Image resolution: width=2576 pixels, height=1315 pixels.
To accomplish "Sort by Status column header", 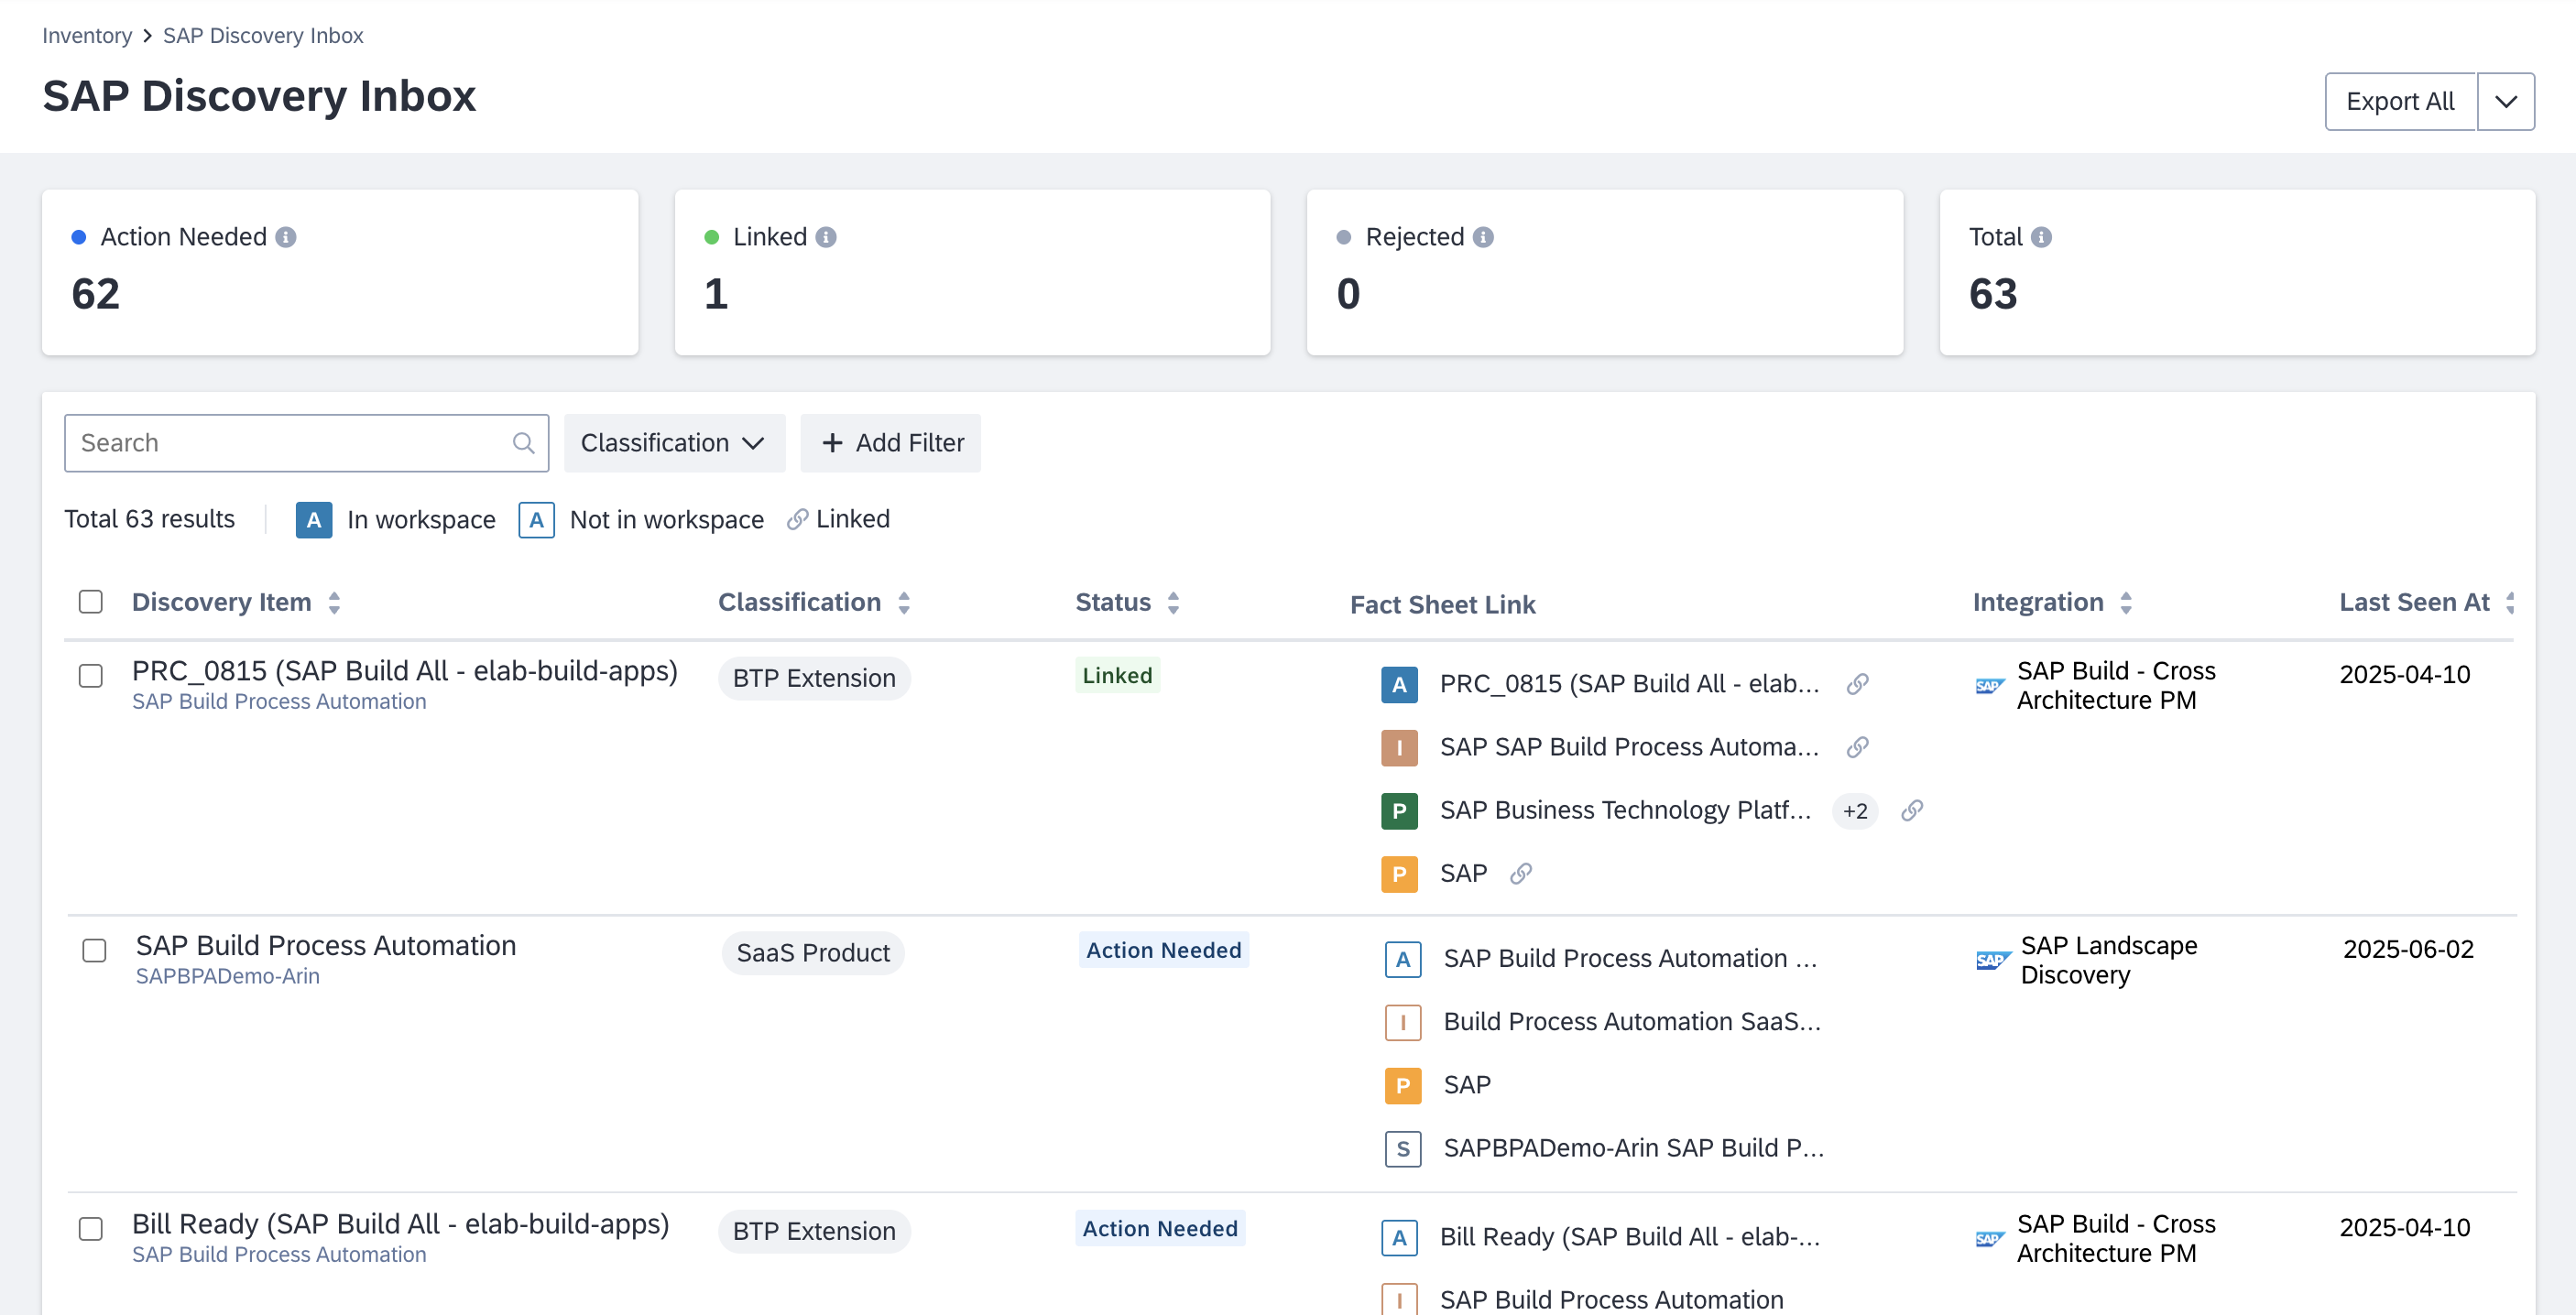I will (1127, 603).
